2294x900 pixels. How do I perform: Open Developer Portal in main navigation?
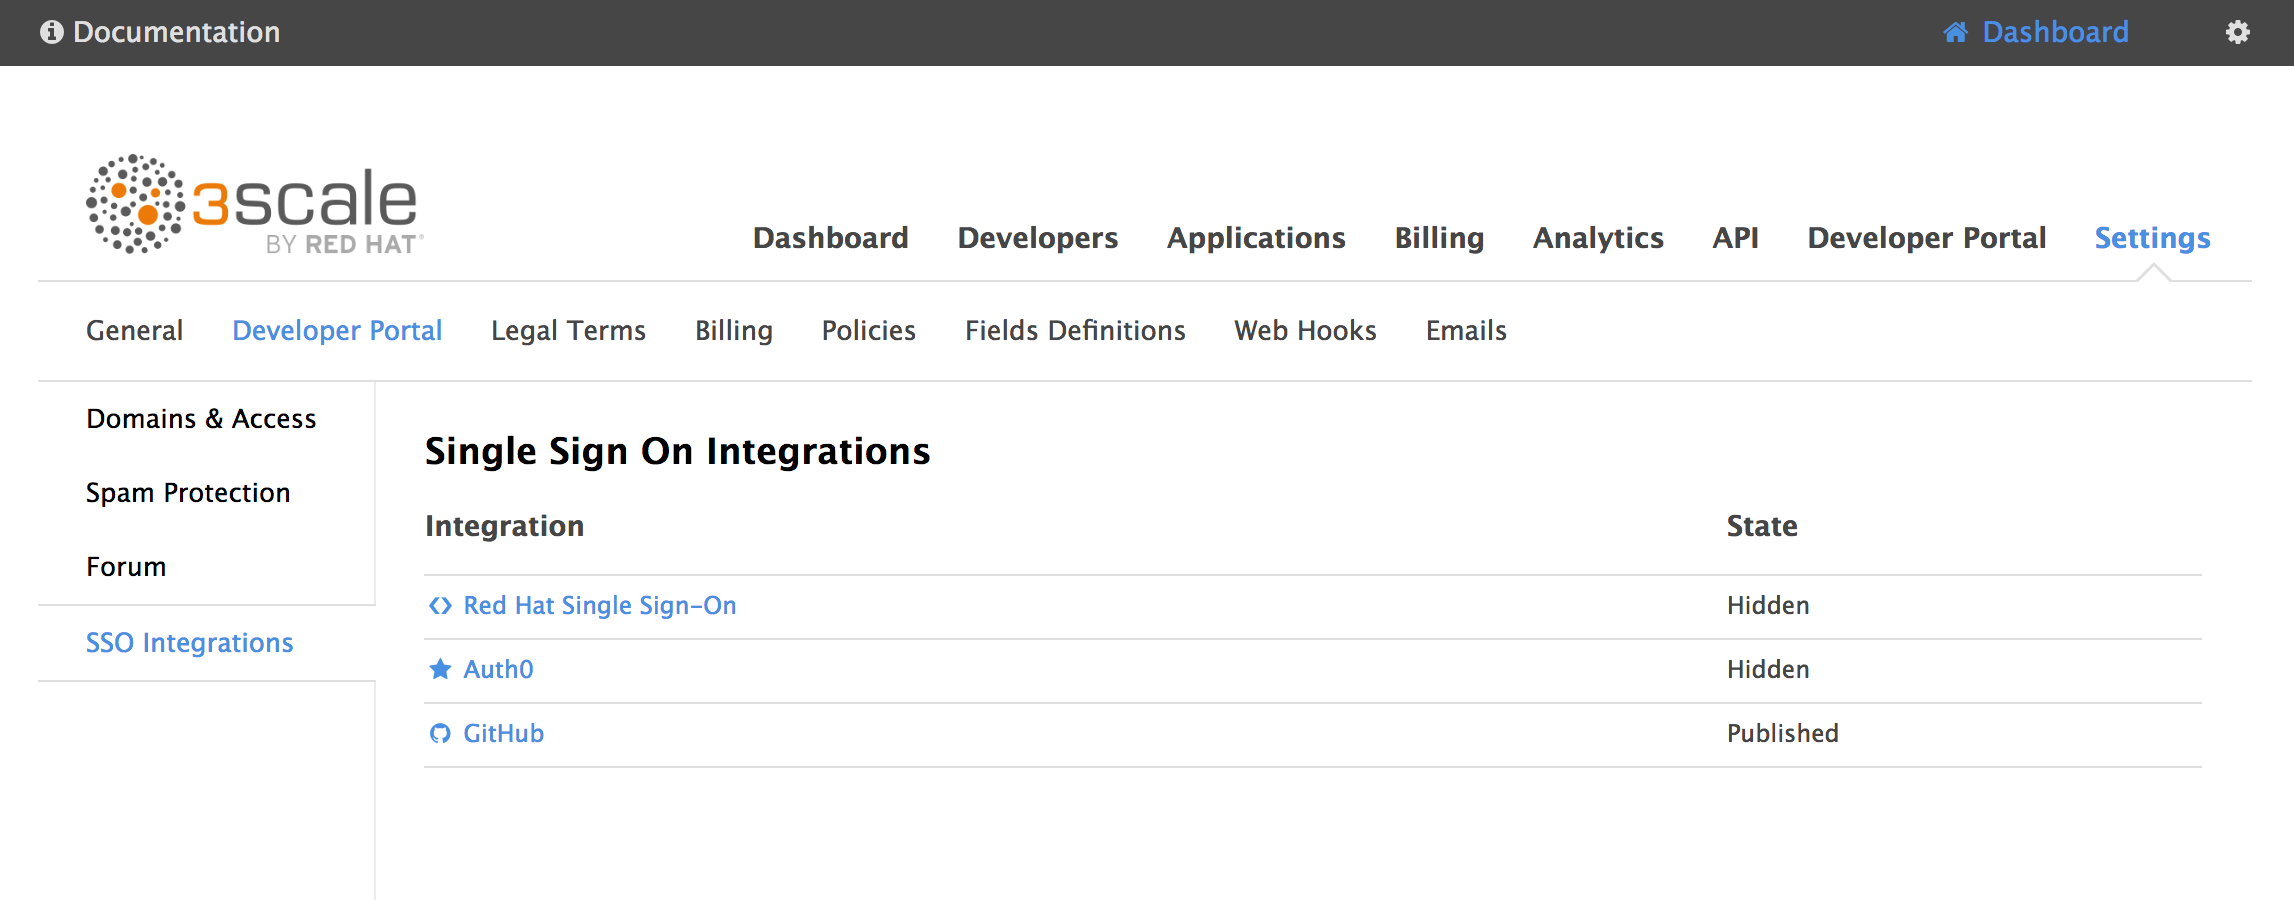pyautogui.click(x=1927, y=238)
